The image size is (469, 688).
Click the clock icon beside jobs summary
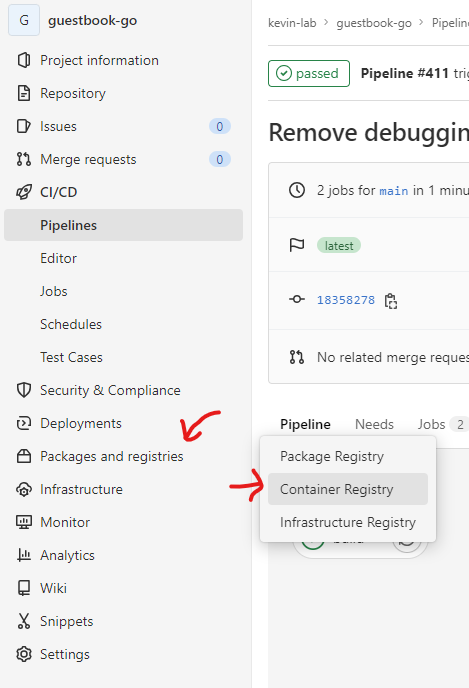point(297,190)
